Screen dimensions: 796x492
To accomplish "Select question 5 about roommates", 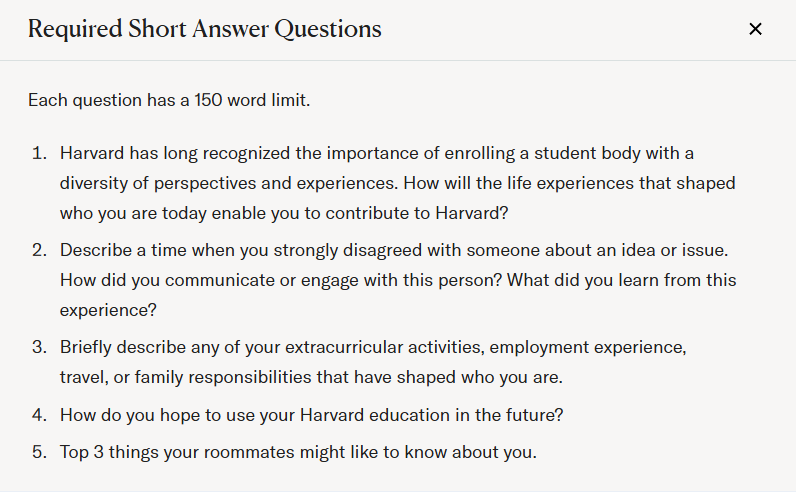I will point(298,452).
